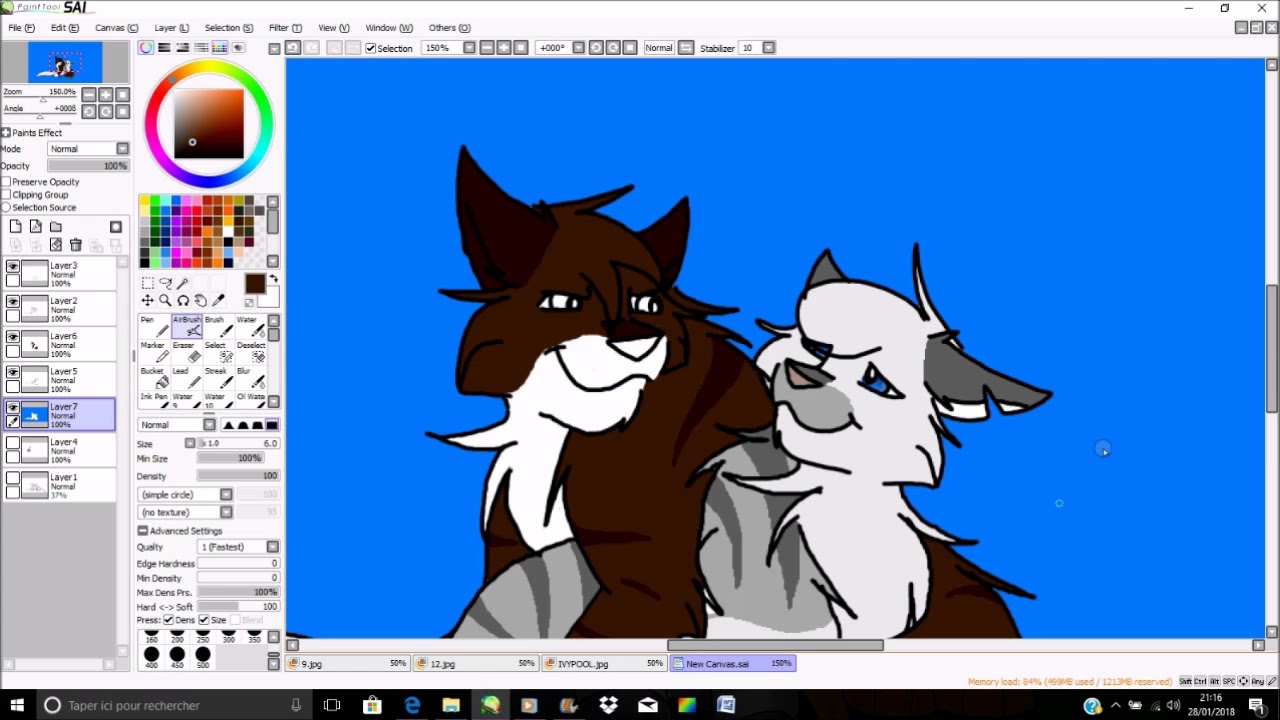This screenshot has height=720, width=1280.
Task: Open the Quality dropdown
Action: pos(239,547)
